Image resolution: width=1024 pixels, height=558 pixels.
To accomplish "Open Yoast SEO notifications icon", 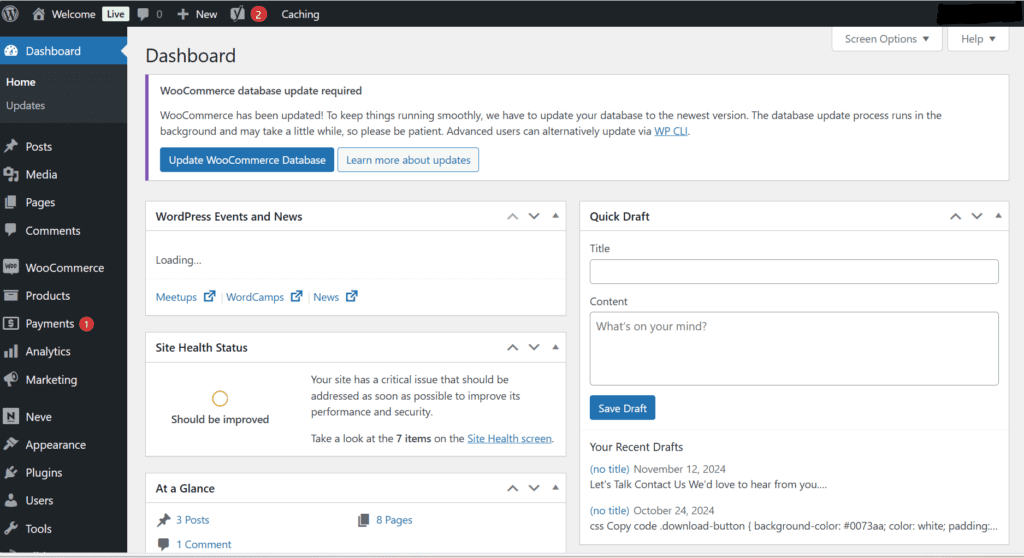I will [238, 14].
